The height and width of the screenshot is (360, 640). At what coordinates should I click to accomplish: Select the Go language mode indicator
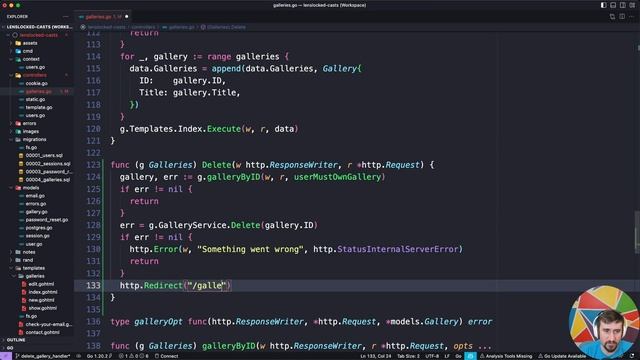458,356
